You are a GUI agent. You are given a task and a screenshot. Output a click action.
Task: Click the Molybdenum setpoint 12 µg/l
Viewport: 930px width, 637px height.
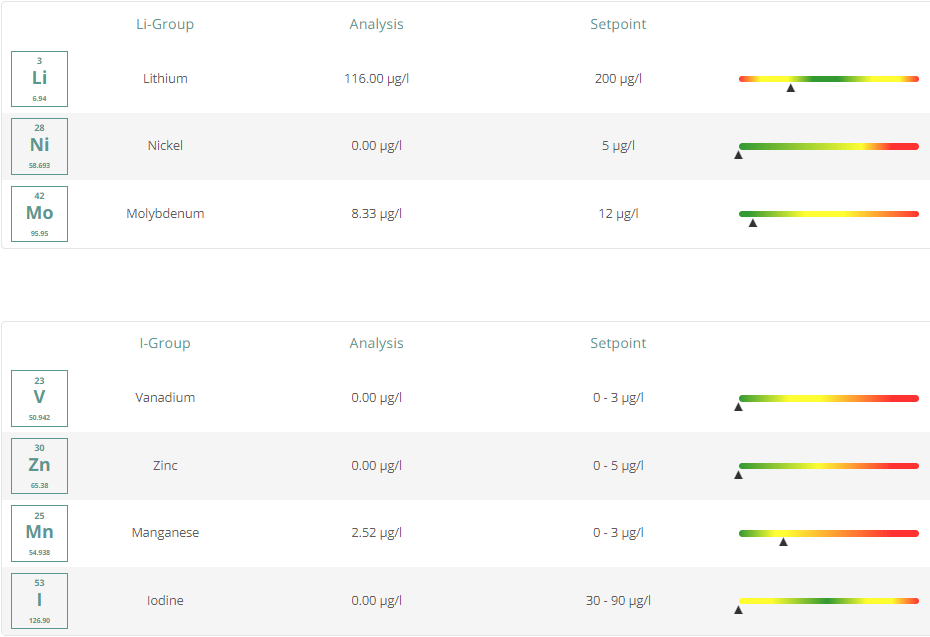pos(618,214)
